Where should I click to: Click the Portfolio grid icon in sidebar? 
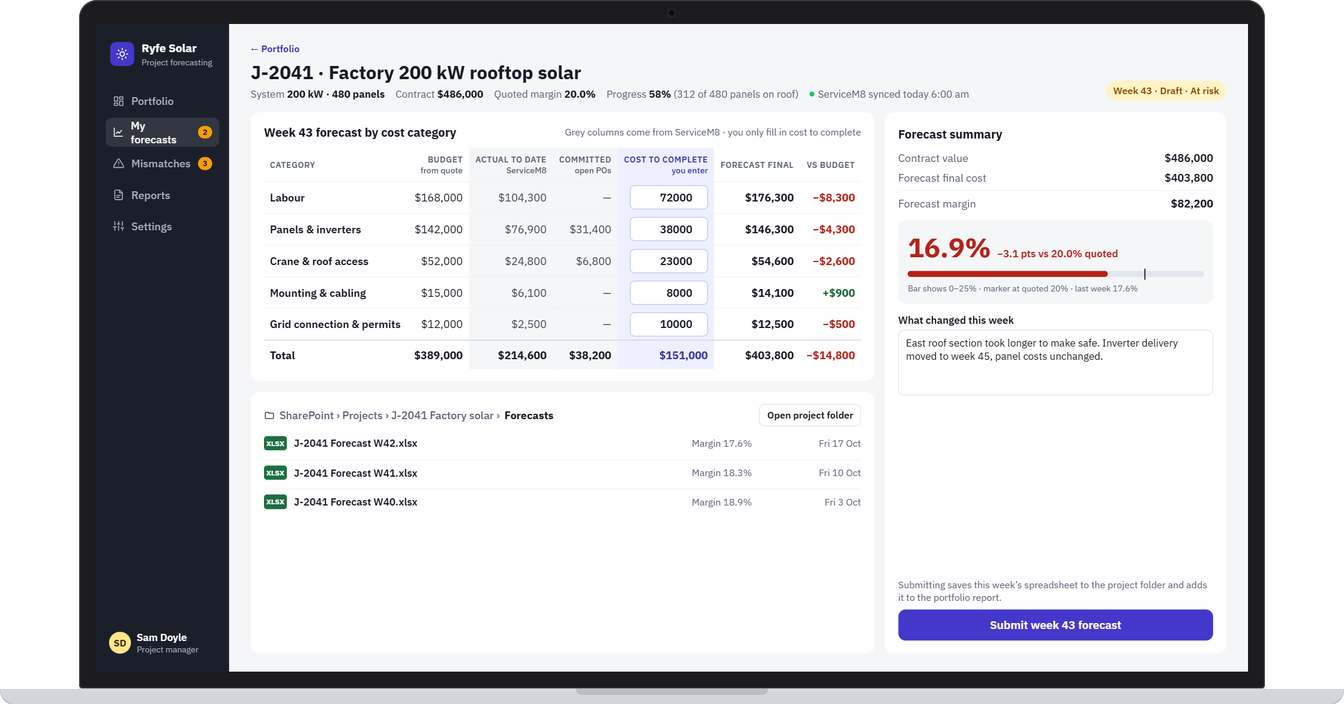tap(118, 101)
